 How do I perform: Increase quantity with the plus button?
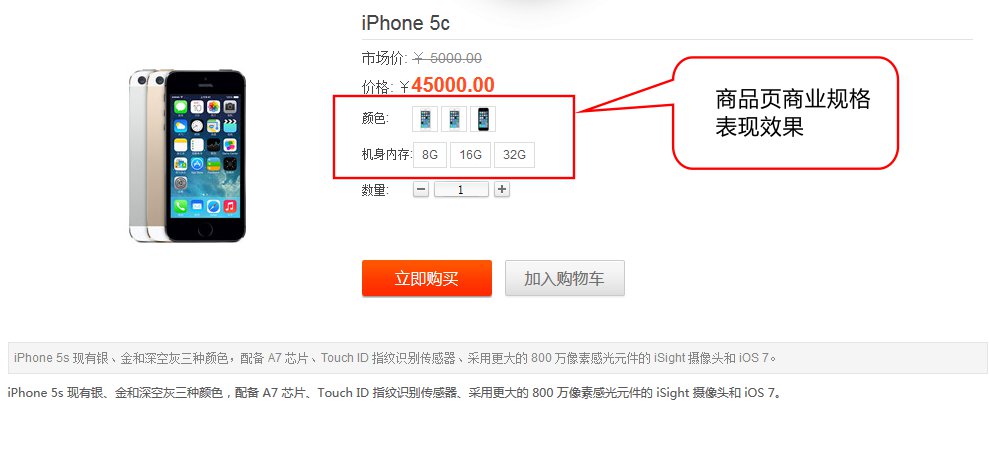(502, 189)
